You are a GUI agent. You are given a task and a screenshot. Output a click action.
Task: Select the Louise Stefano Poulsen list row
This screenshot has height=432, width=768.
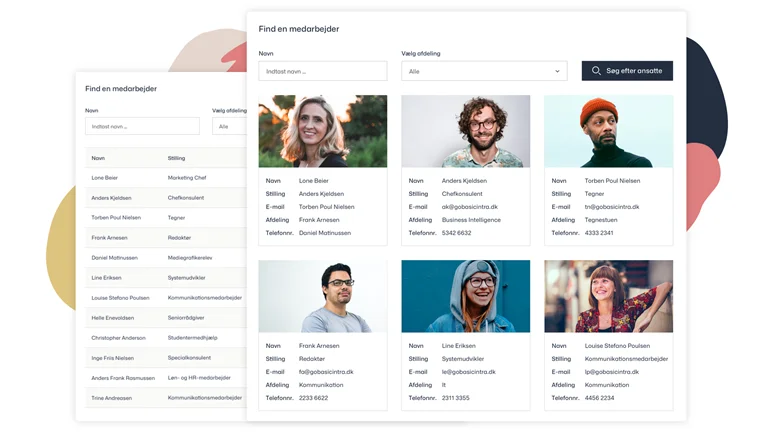(x=166, y=298)
